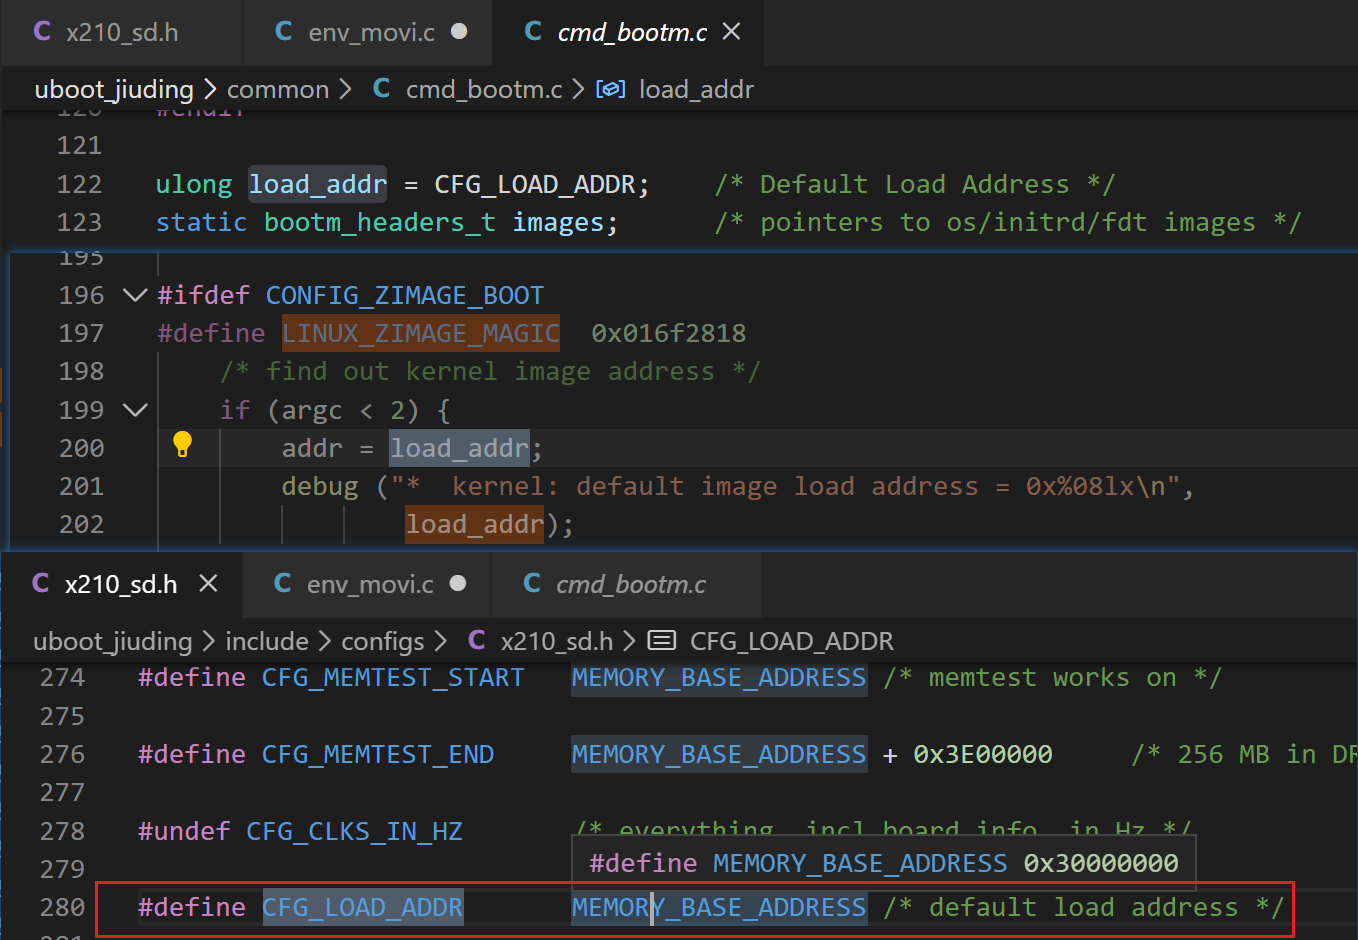Click LINUX_ZIMAGE_MAGIC on line 197
This screenshot has width=1358, height=940.
pyautogui.click(x=420, y=333)
